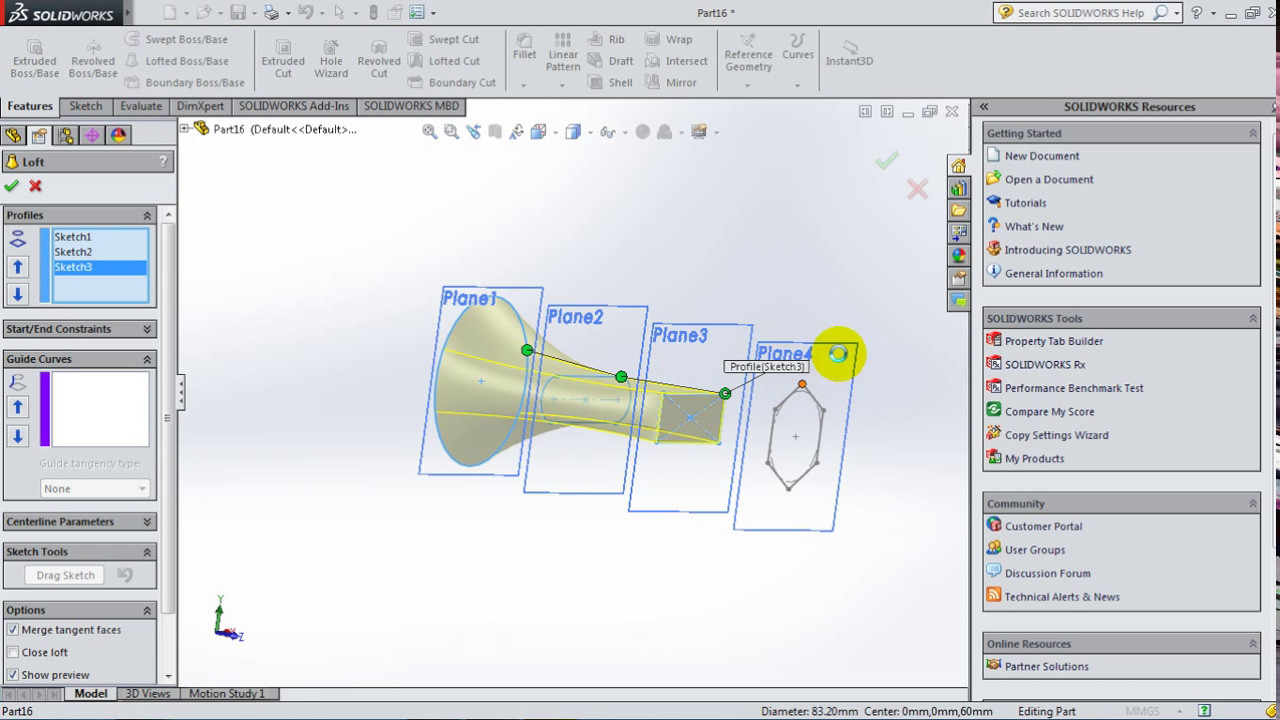Switch to the Sketch ribbon tab
This screenshot has height=720, width=1280.
click(x=85, y=106)
